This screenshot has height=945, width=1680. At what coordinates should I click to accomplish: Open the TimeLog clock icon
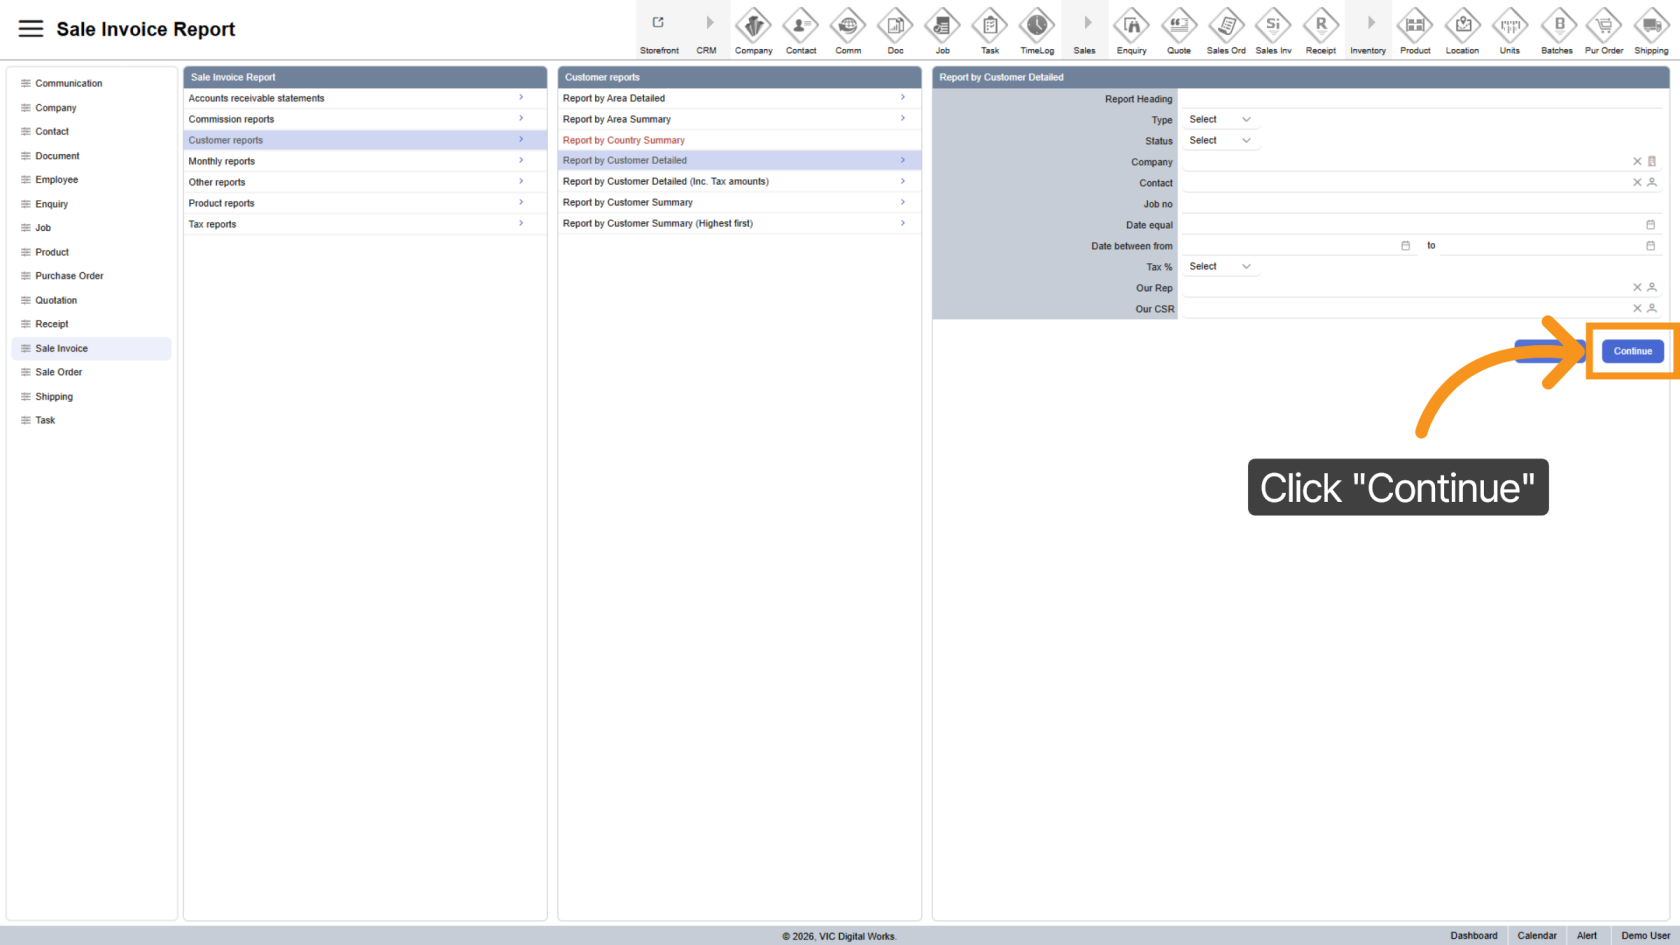(1037, 25)
